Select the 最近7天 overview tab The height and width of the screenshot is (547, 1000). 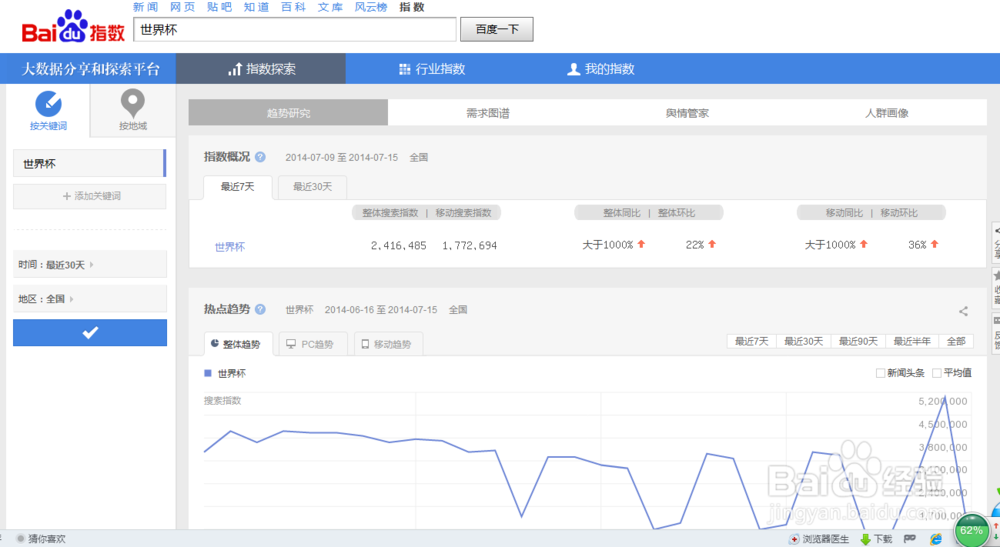(237, 187)
